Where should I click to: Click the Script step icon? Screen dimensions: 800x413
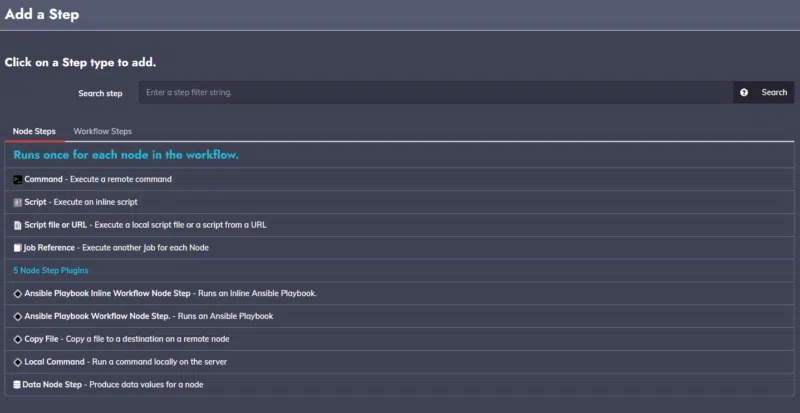coord(17,202)
